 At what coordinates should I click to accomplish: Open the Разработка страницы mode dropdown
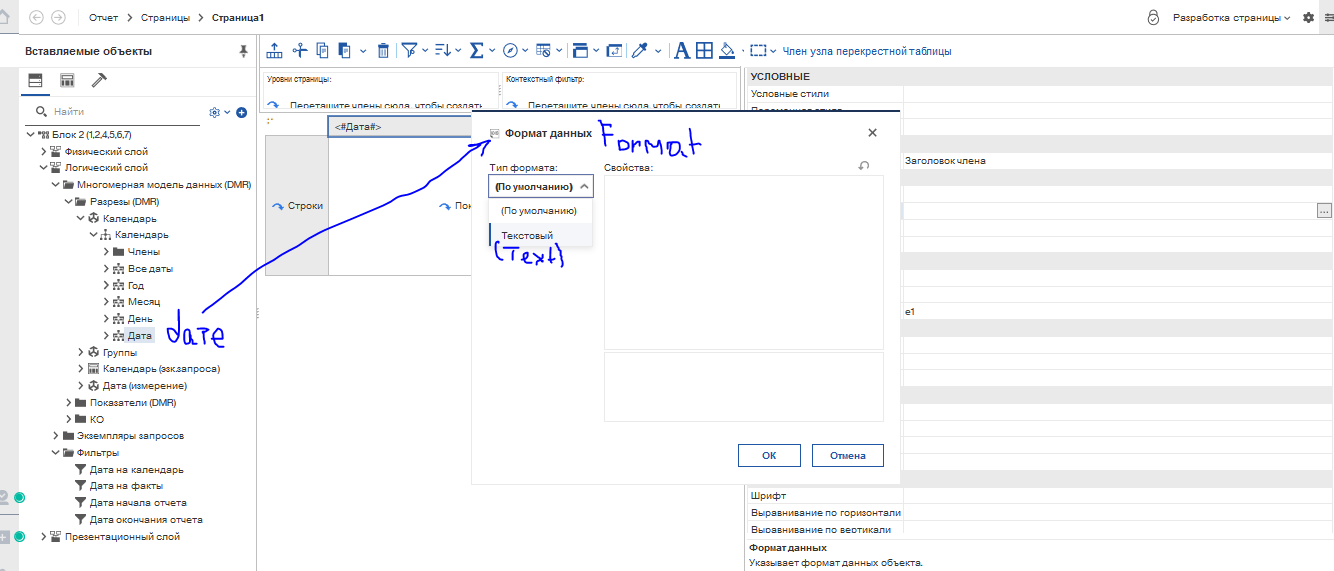coord(1231,18)
